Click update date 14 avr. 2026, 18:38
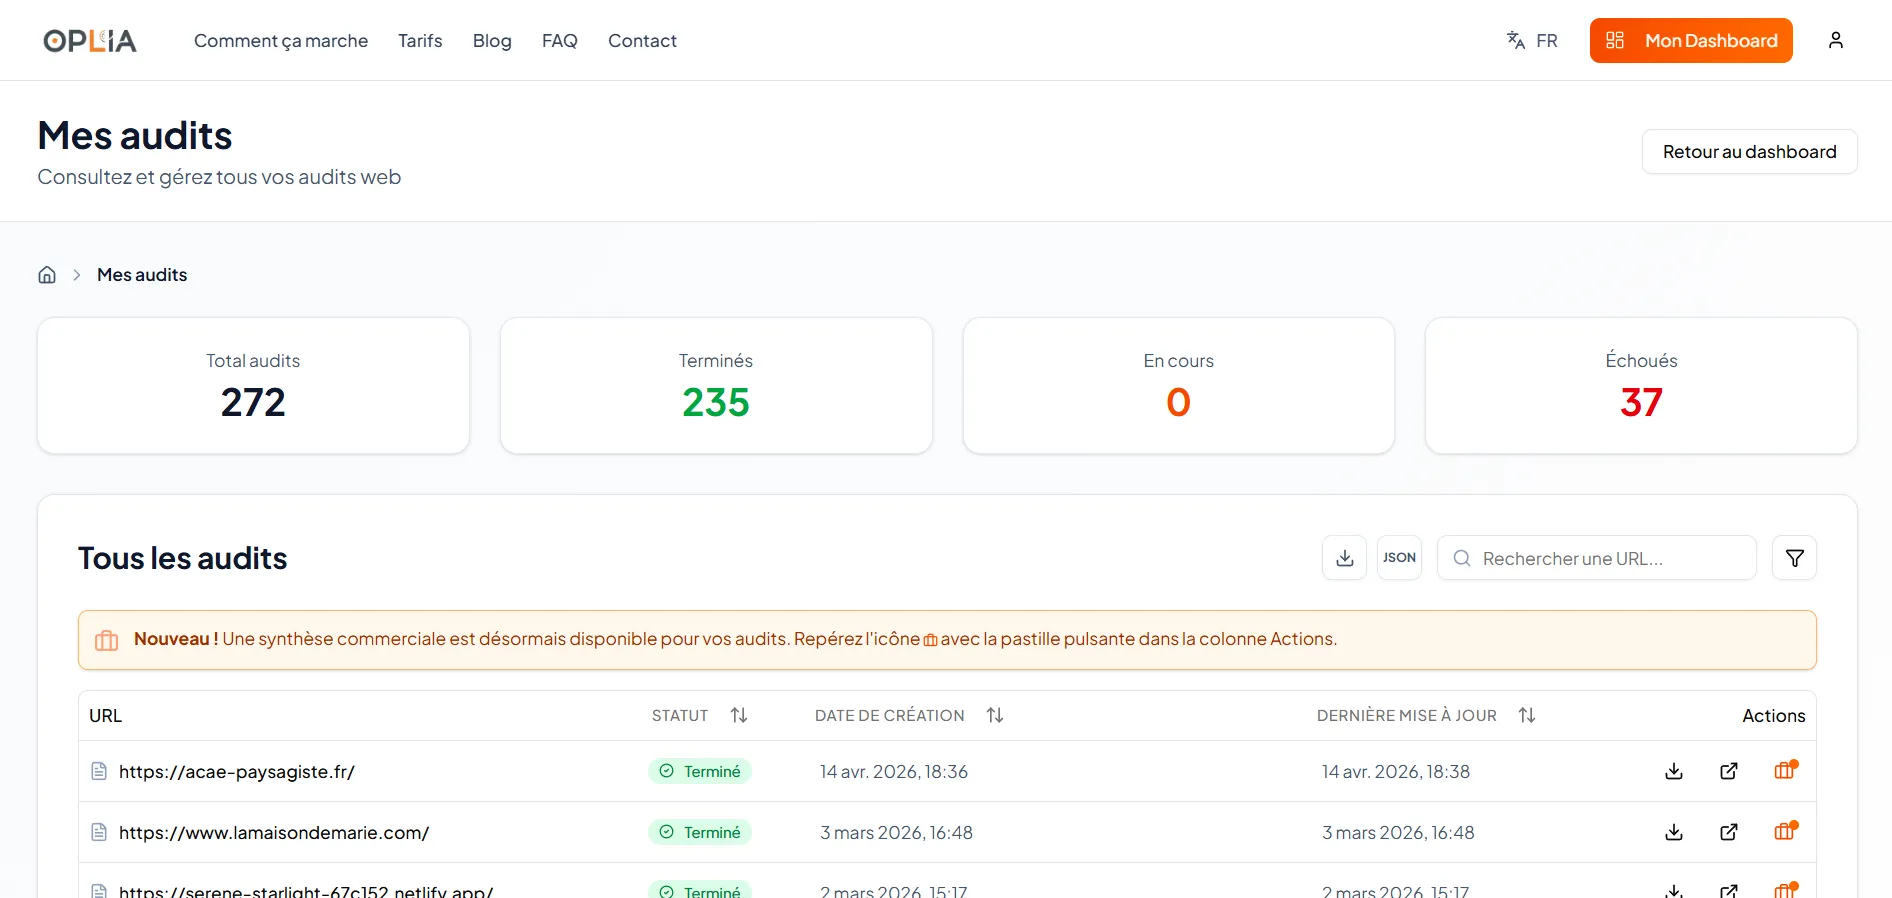The width and height of the screenshot is (1892, 898). coord(1396,772)
